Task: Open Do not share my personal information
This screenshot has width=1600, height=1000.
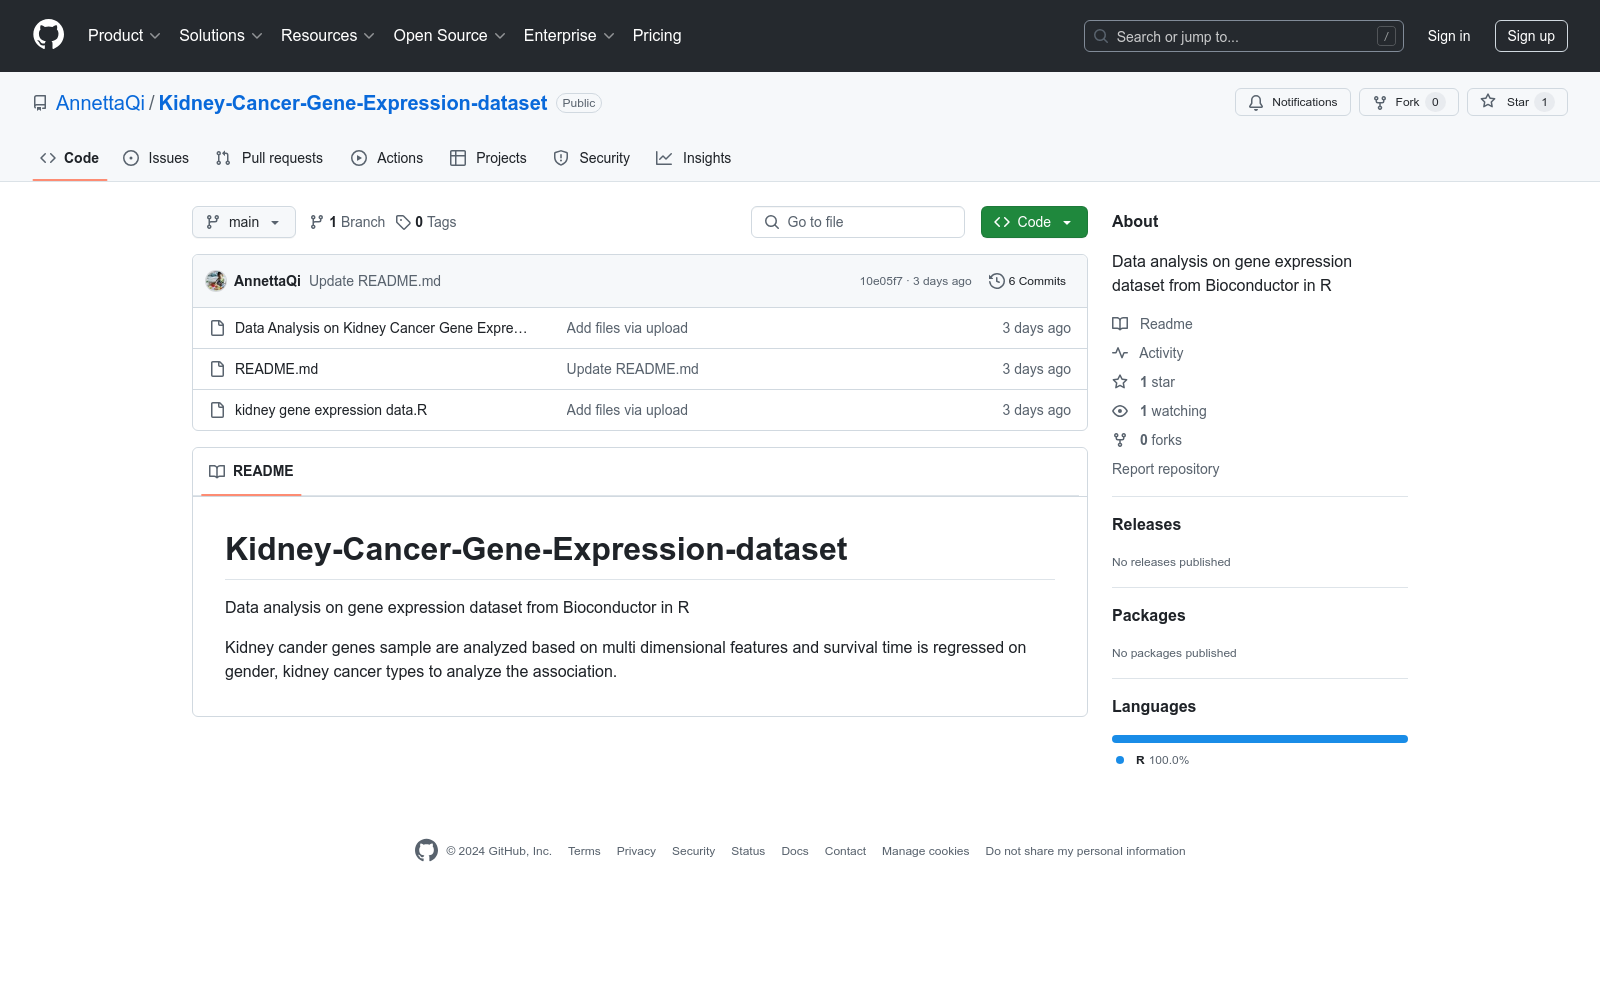Action: click(x=1085, y=851)
